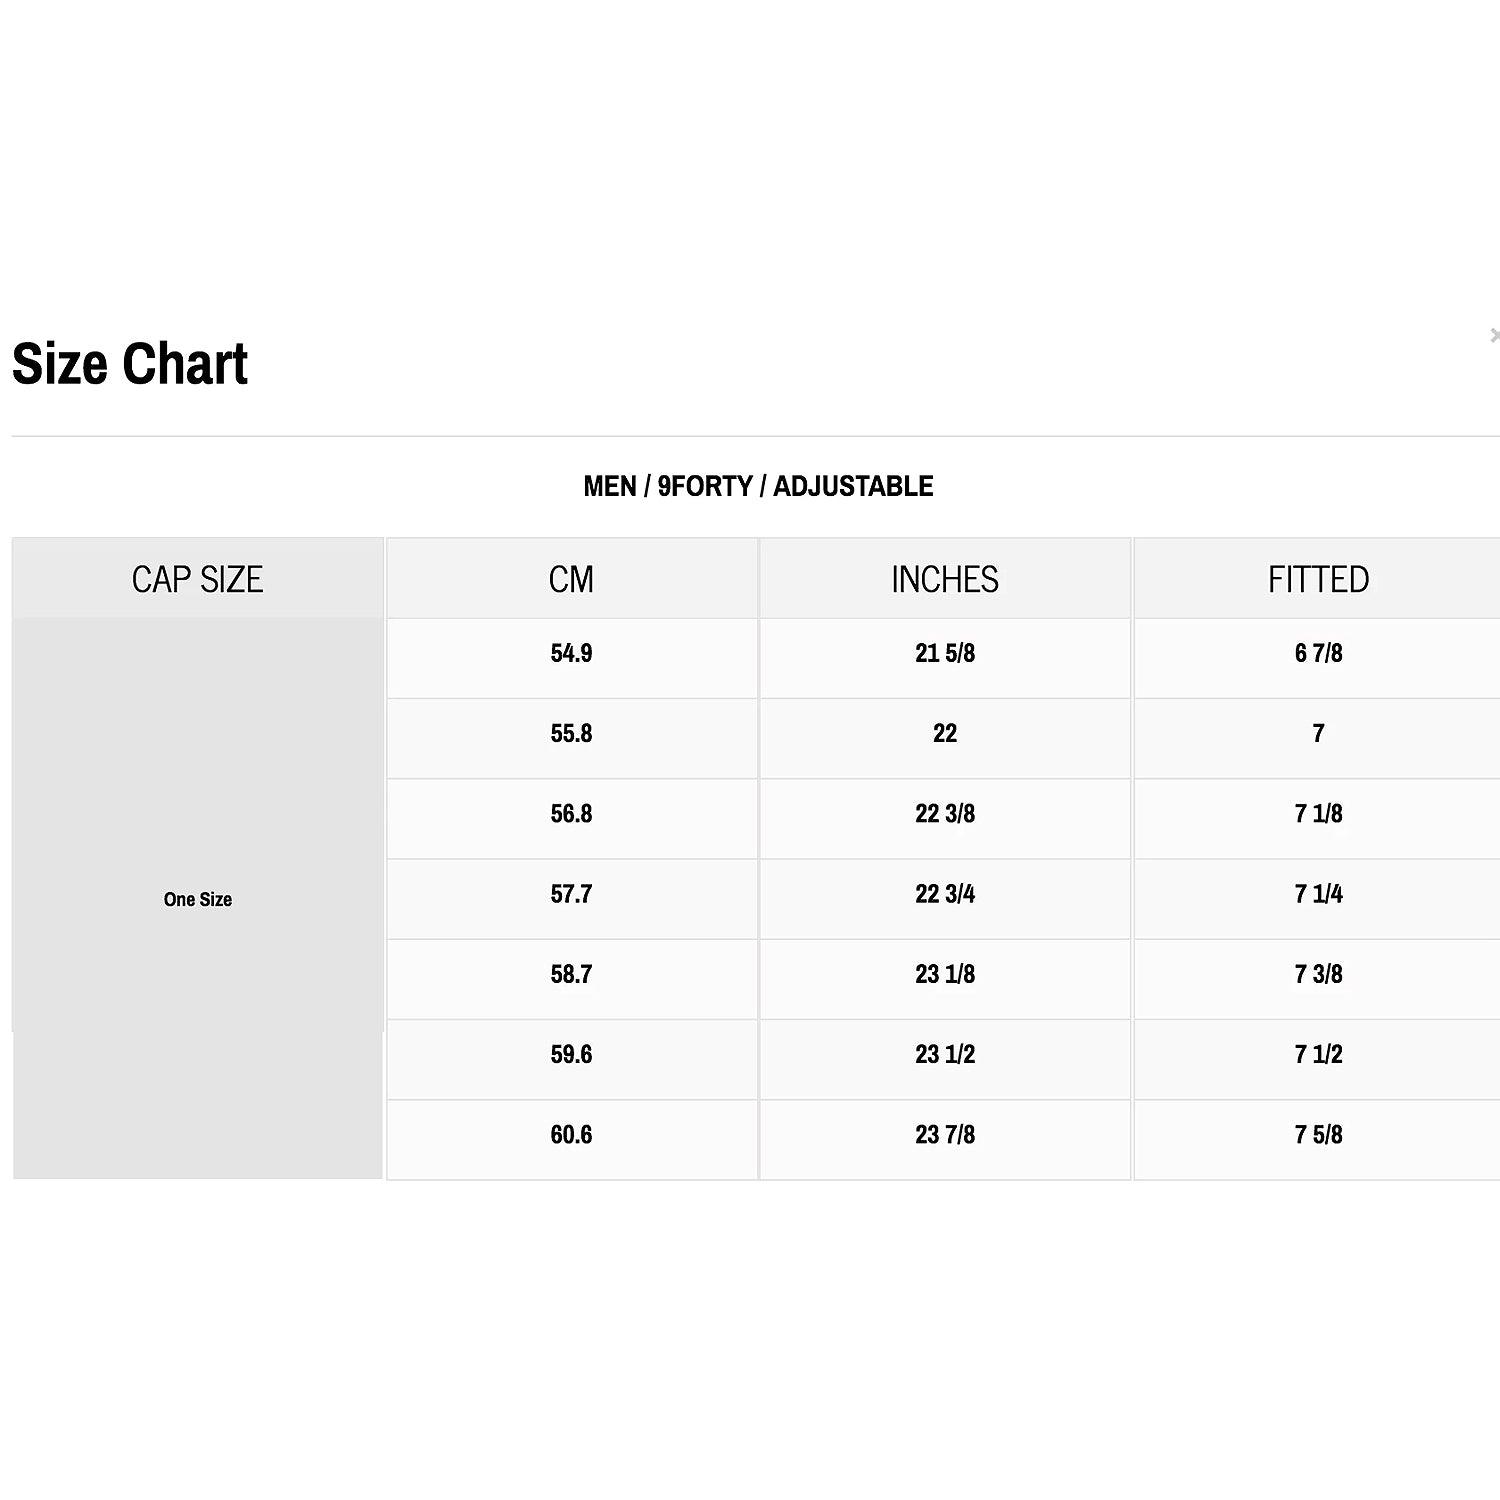Viewport: 1500px width, 1500px height.
Task: Select the 23 1/8 inches value
Action: 944,974
